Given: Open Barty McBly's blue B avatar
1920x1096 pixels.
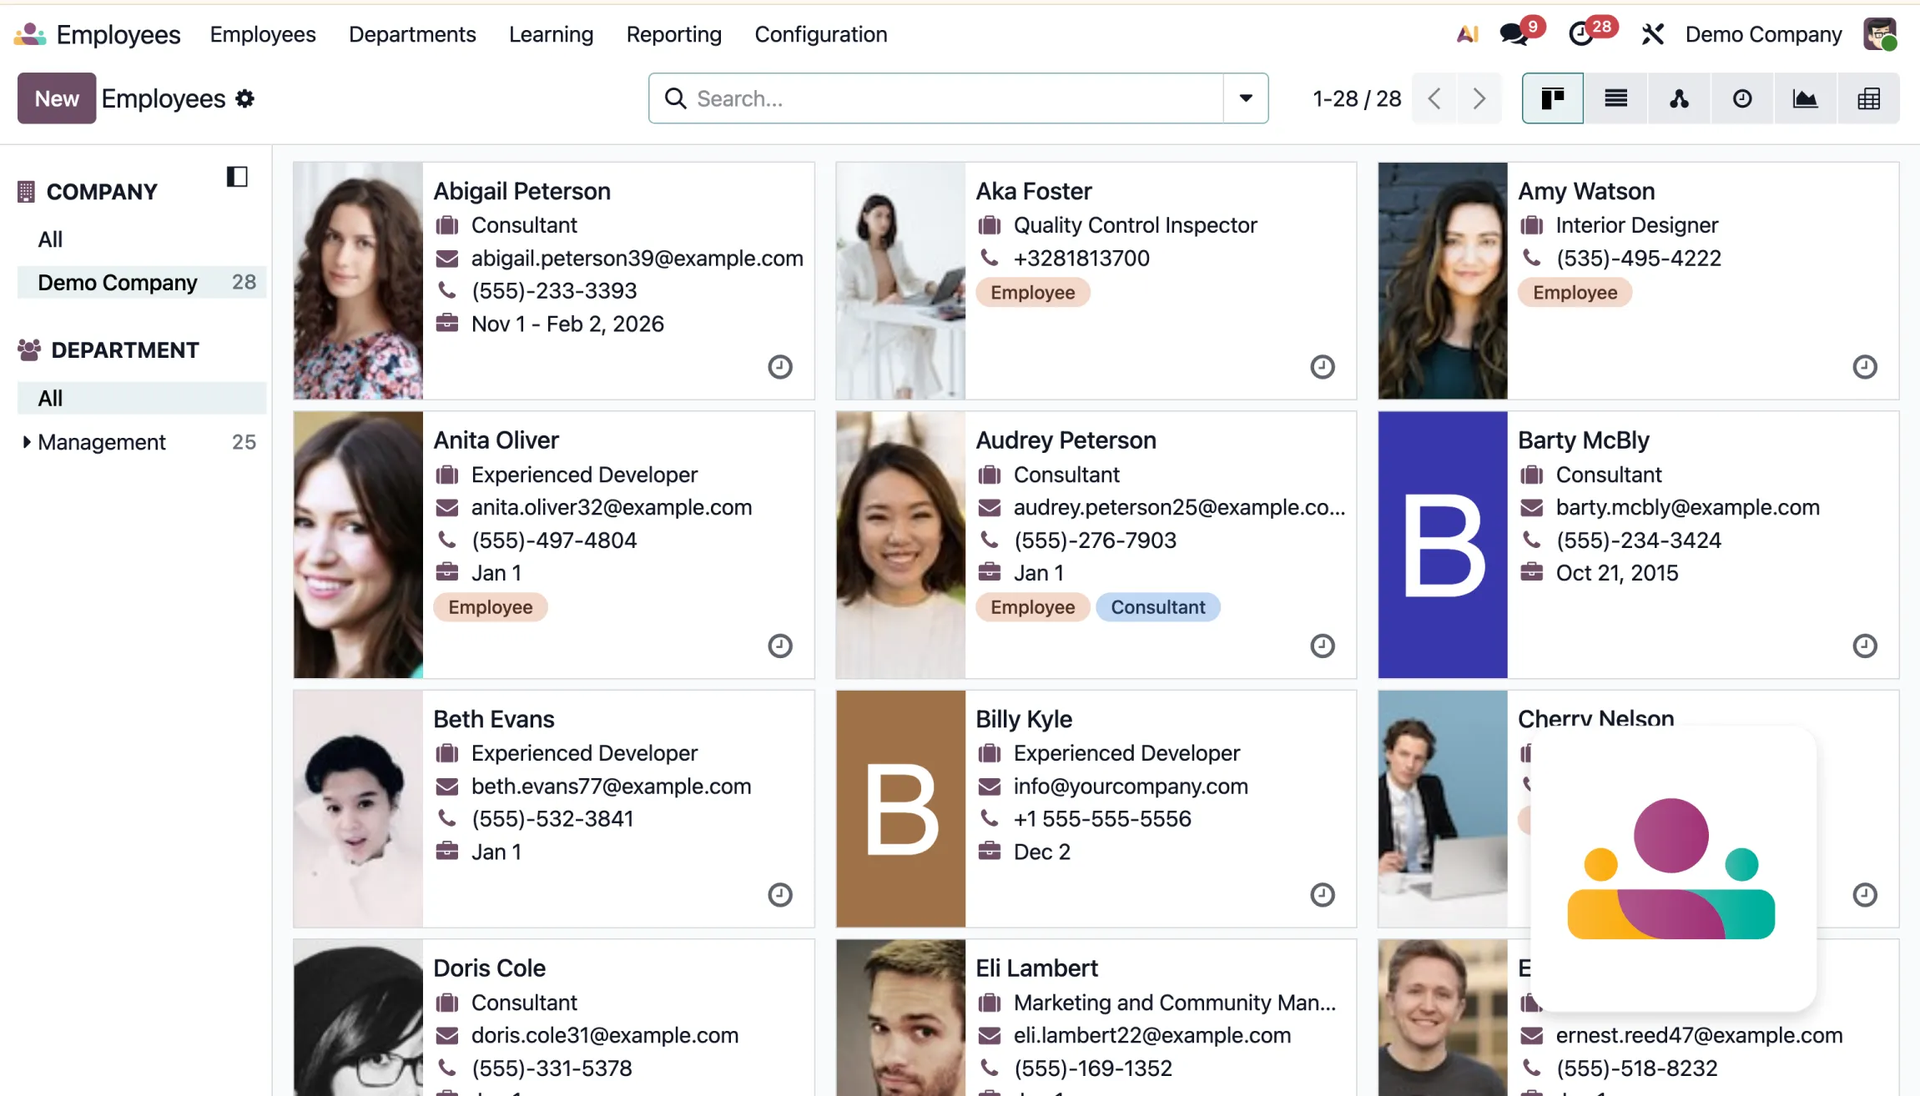Looking at the screenshot, I should coord(1442,545).
